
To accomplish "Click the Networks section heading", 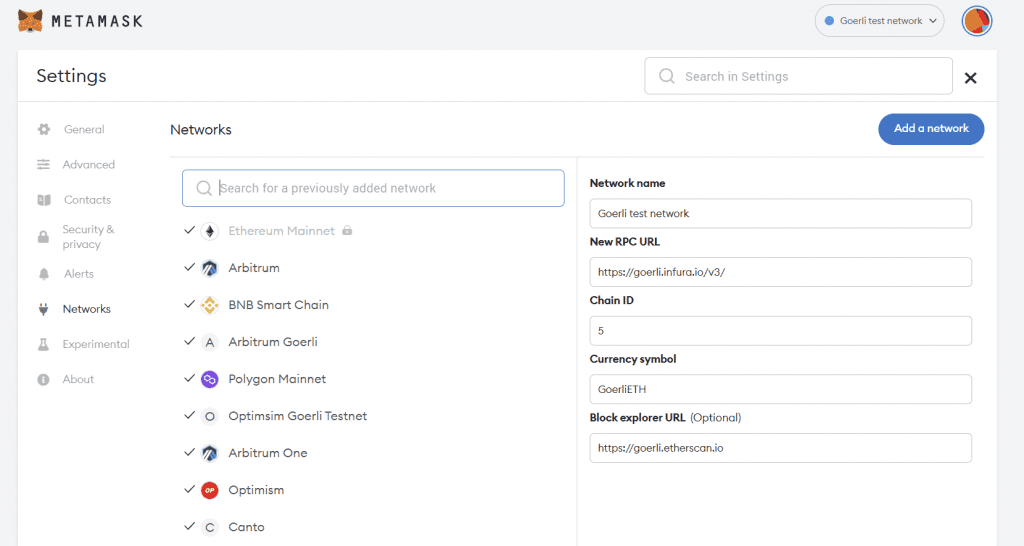I will [200, 130].
